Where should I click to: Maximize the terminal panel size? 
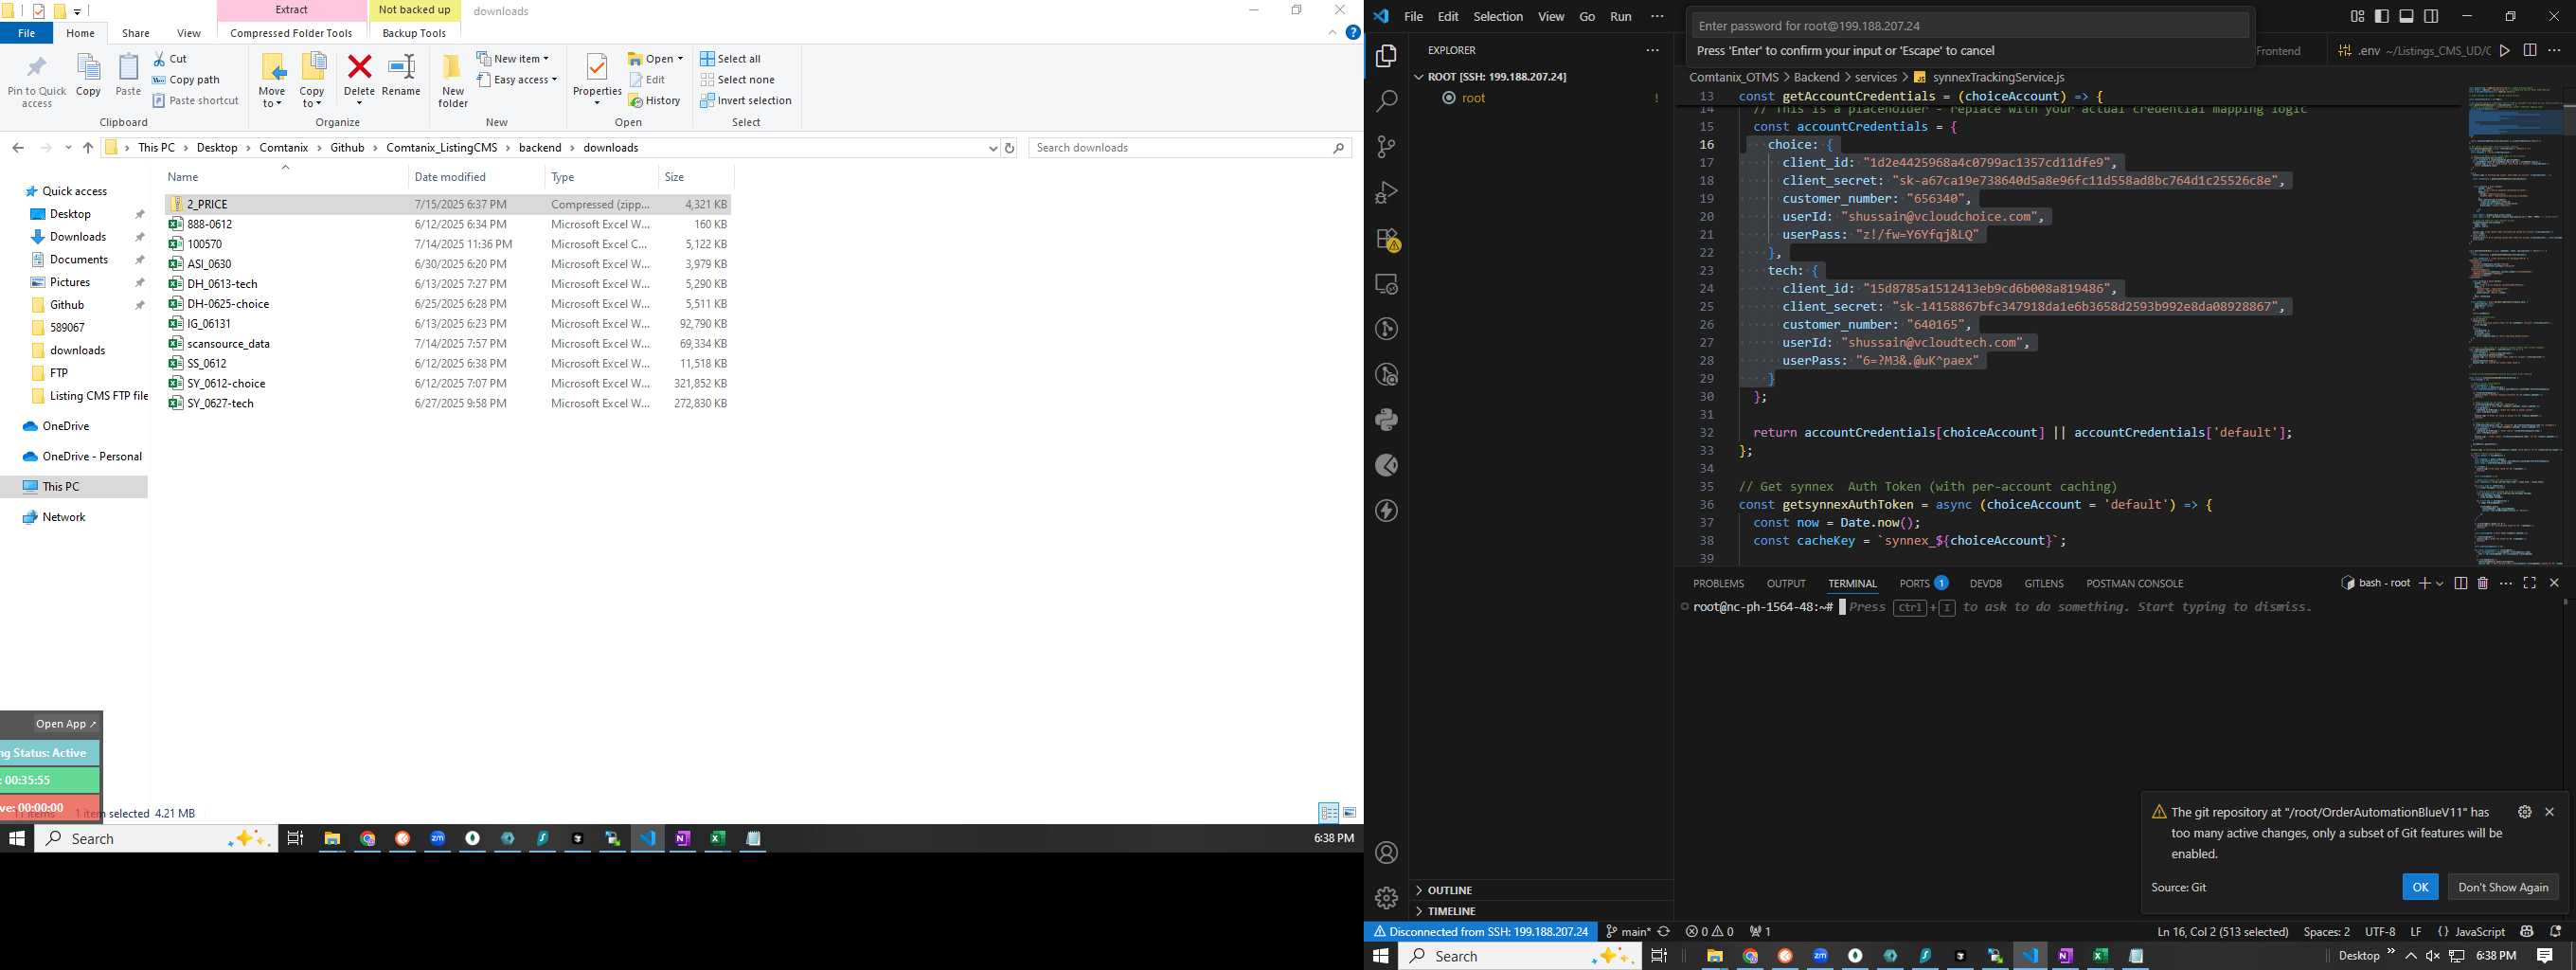2530,583
